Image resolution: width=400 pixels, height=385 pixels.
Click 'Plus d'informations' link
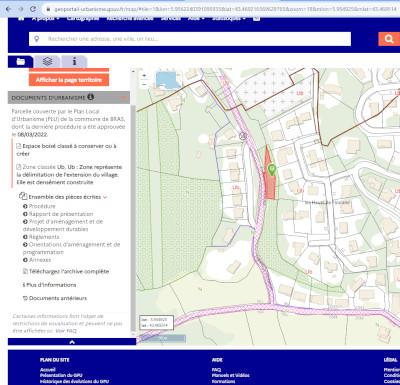click(49, 285)
